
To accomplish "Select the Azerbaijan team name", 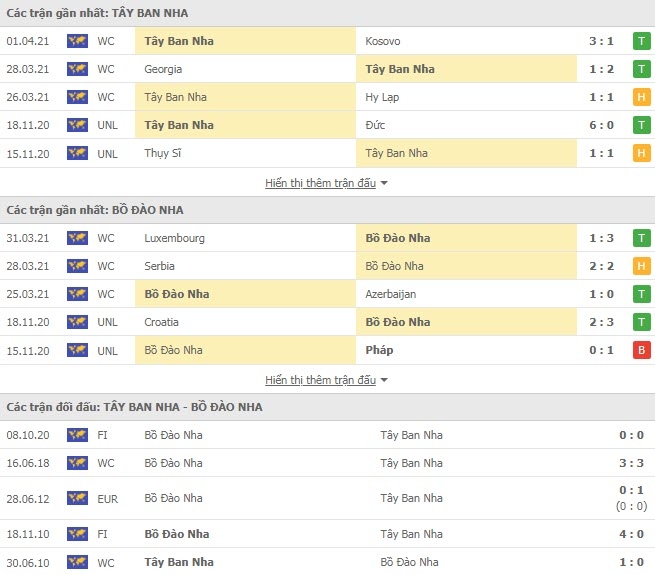I will [x=391, y=294].
